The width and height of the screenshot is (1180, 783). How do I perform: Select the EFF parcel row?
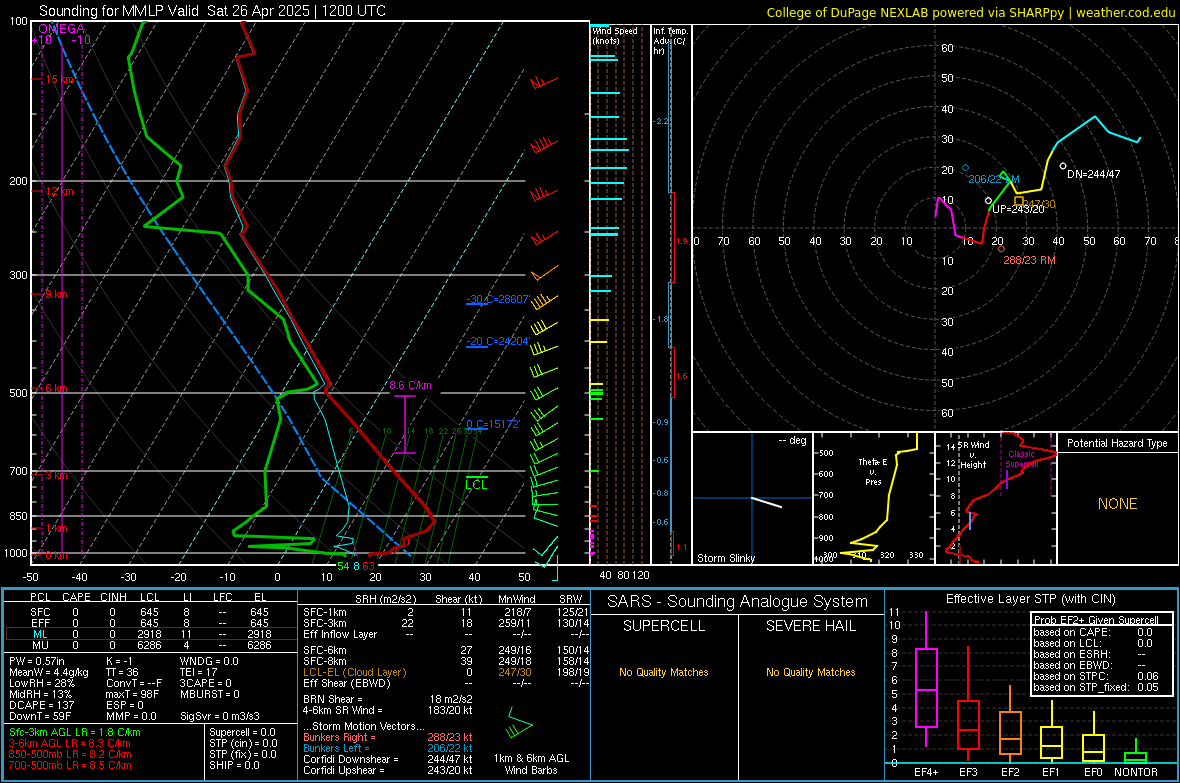[x=149, y=623]
